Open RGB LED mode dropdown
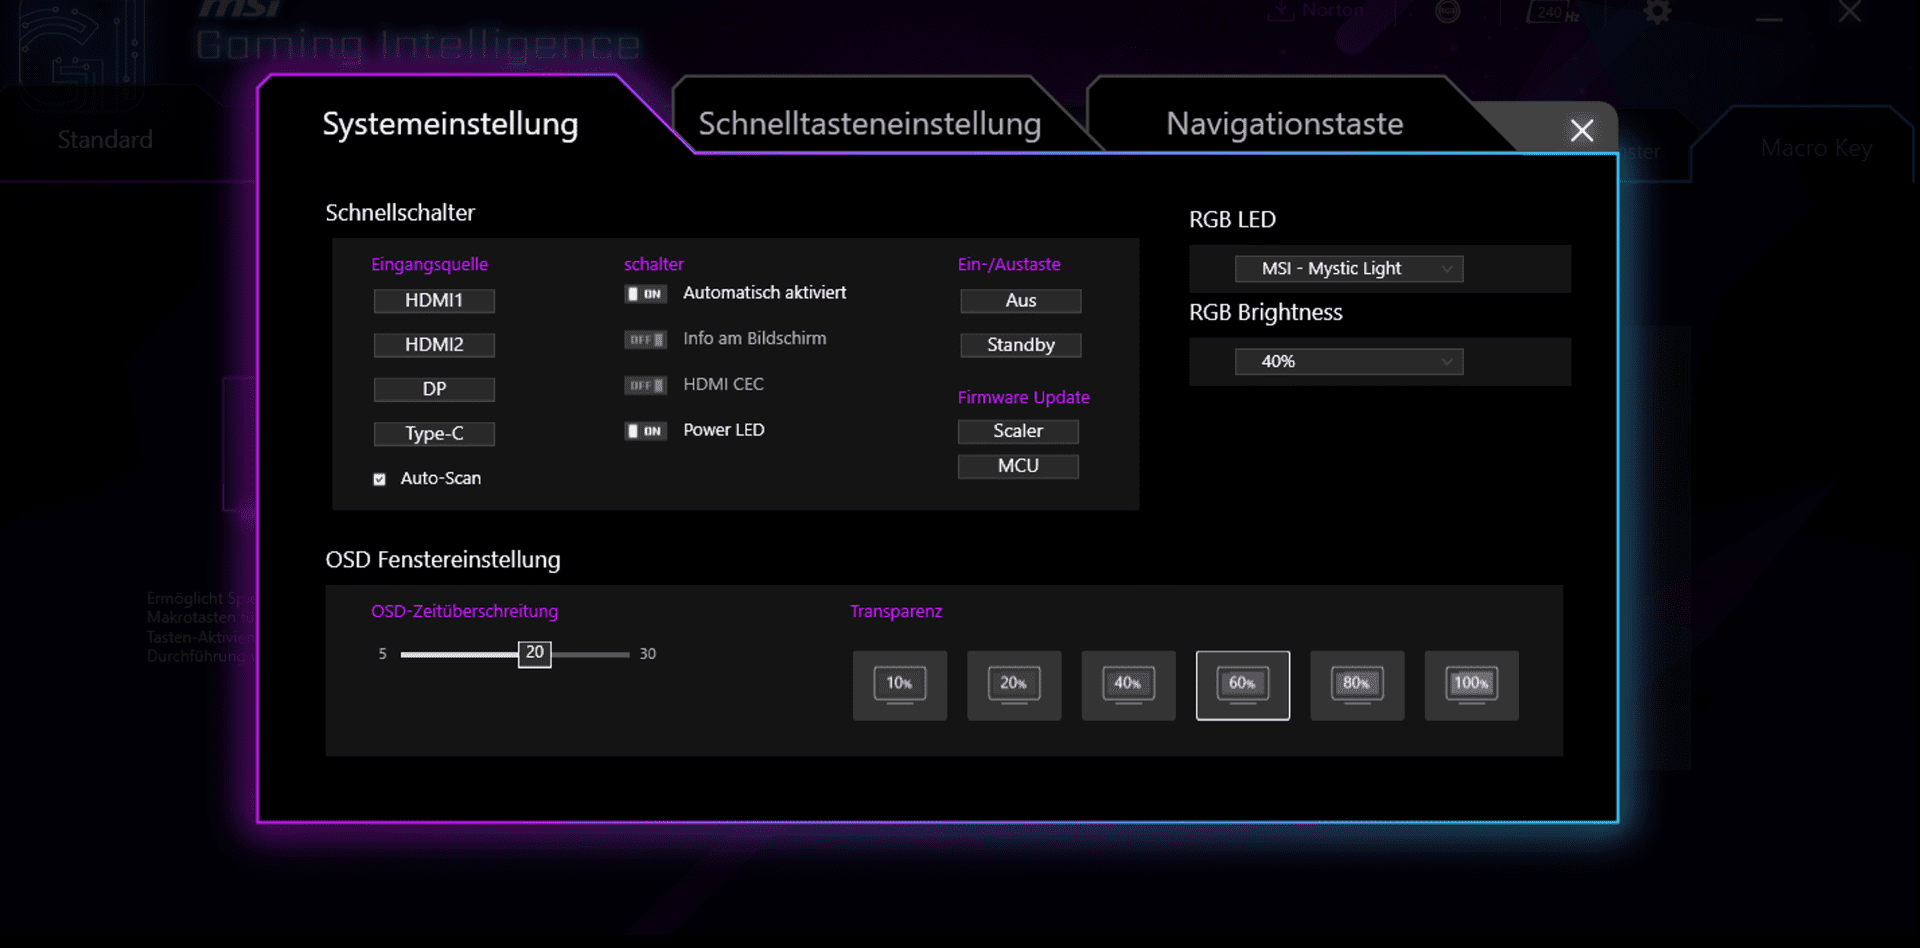Screen dimensions: 1920x948 [x=1348, y=268]
